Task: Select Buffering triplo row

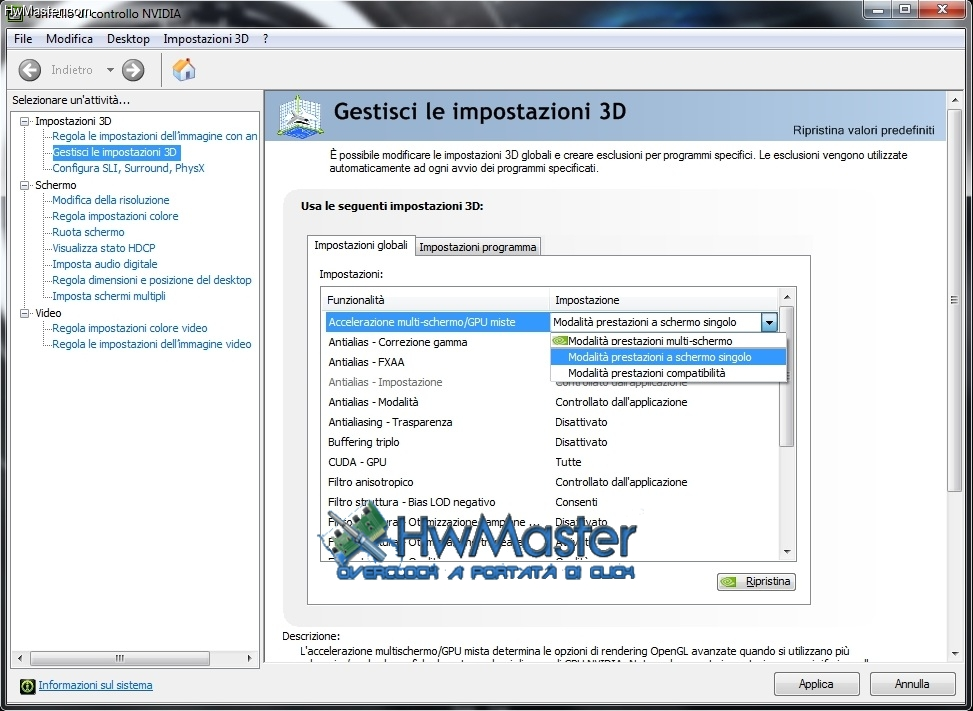Action: coord(552,442)
